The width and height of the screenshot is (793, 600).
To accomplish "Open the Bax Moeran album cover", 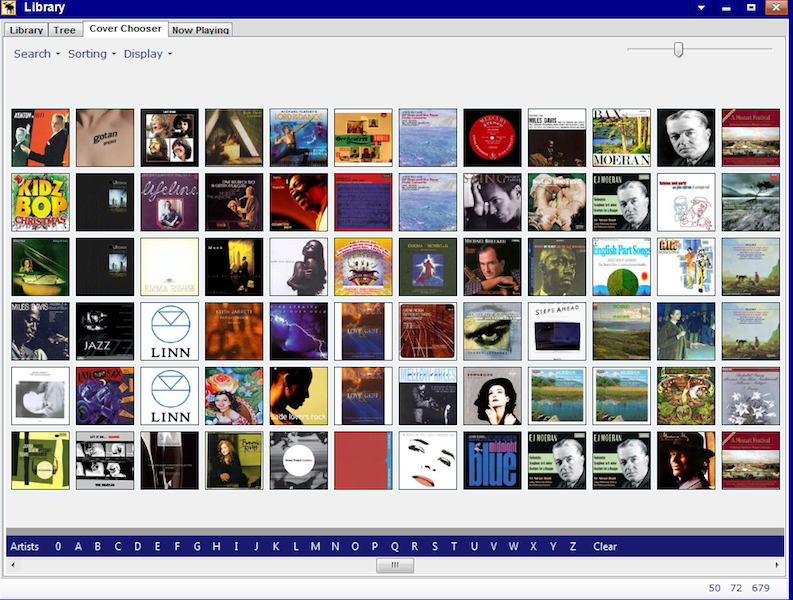I will (x=622, y=138).
